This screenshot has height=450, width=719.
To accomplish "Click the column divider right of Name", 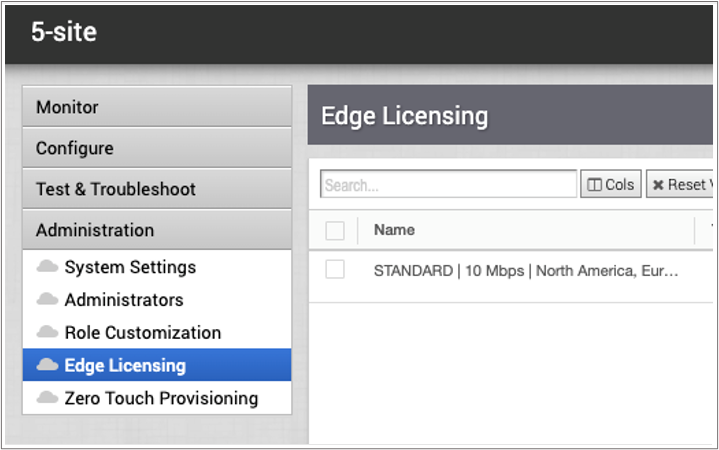I will [695, 230].
